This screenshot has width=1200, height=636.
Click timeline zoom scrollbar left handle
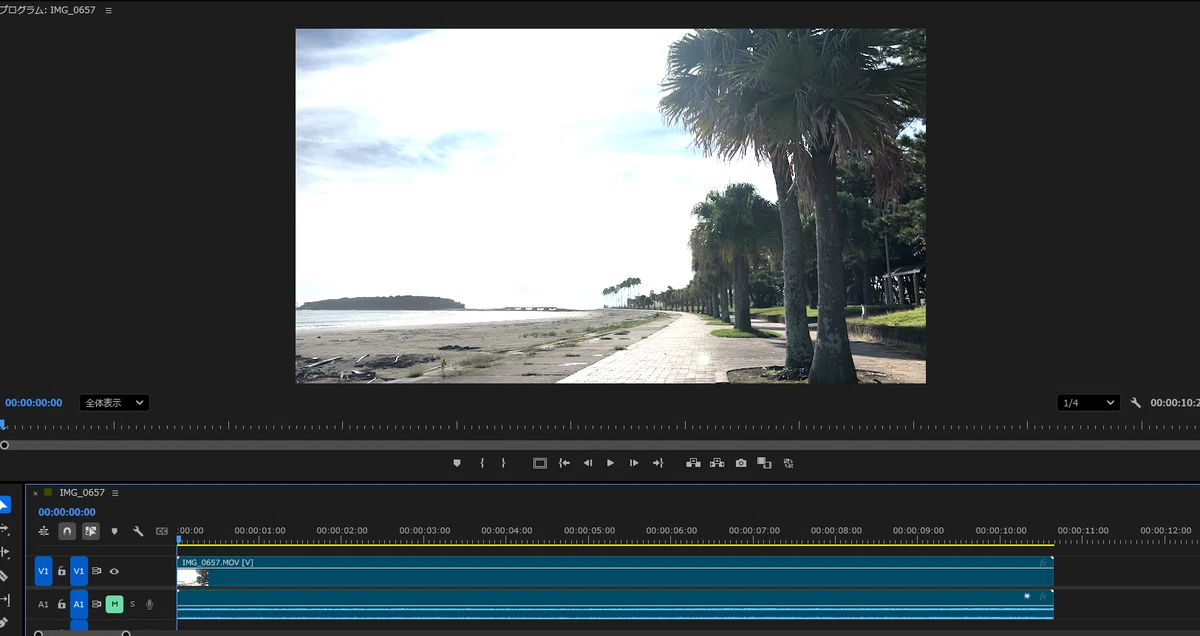point(38,633)
